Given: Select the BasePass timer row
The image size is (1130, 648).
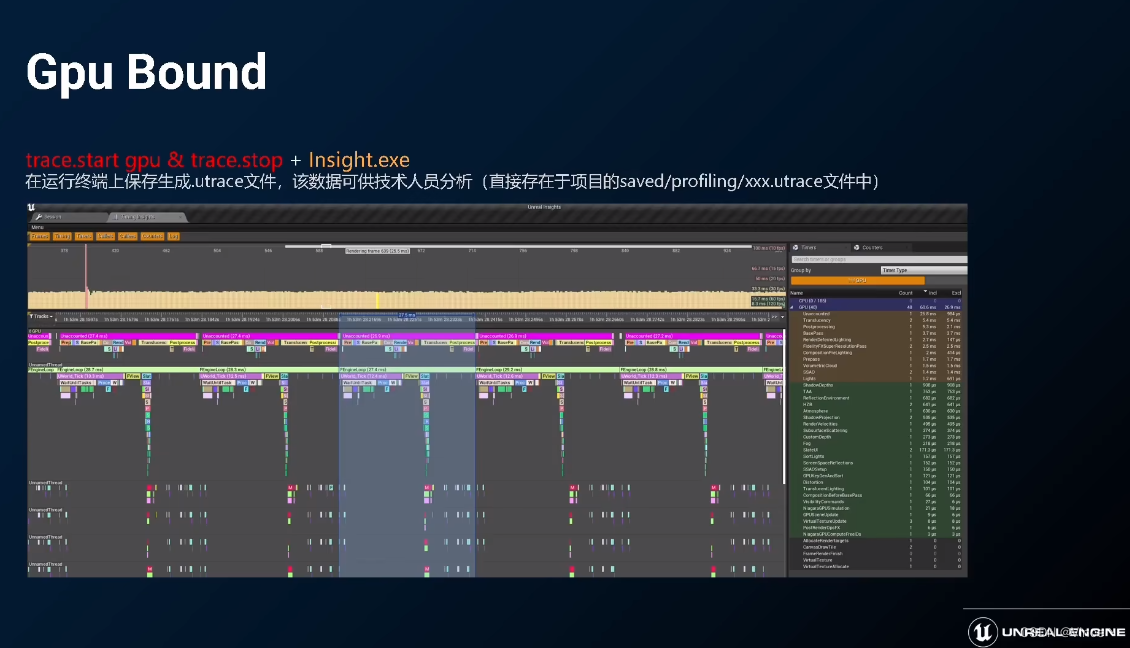Looking at the screenshot, I should 878,333.
